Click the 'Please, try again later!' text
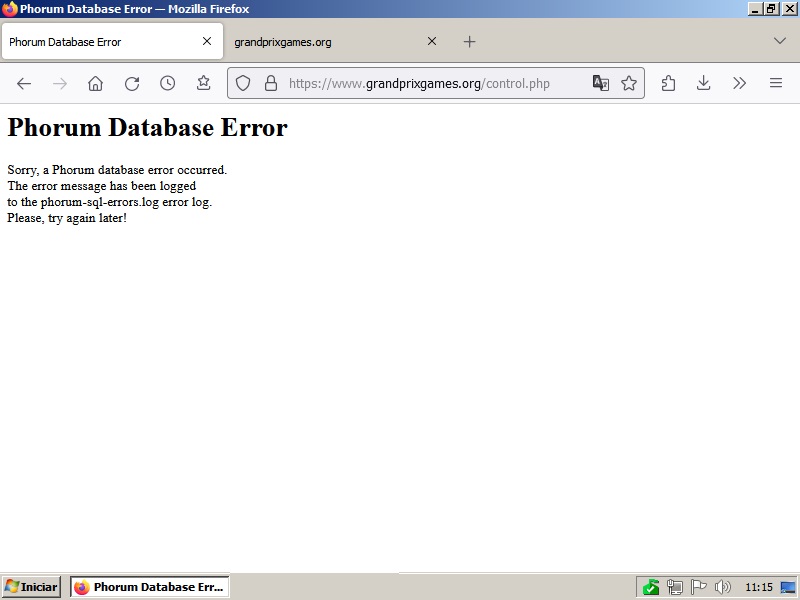Viewport: 800px width, 600px height. 67,218
